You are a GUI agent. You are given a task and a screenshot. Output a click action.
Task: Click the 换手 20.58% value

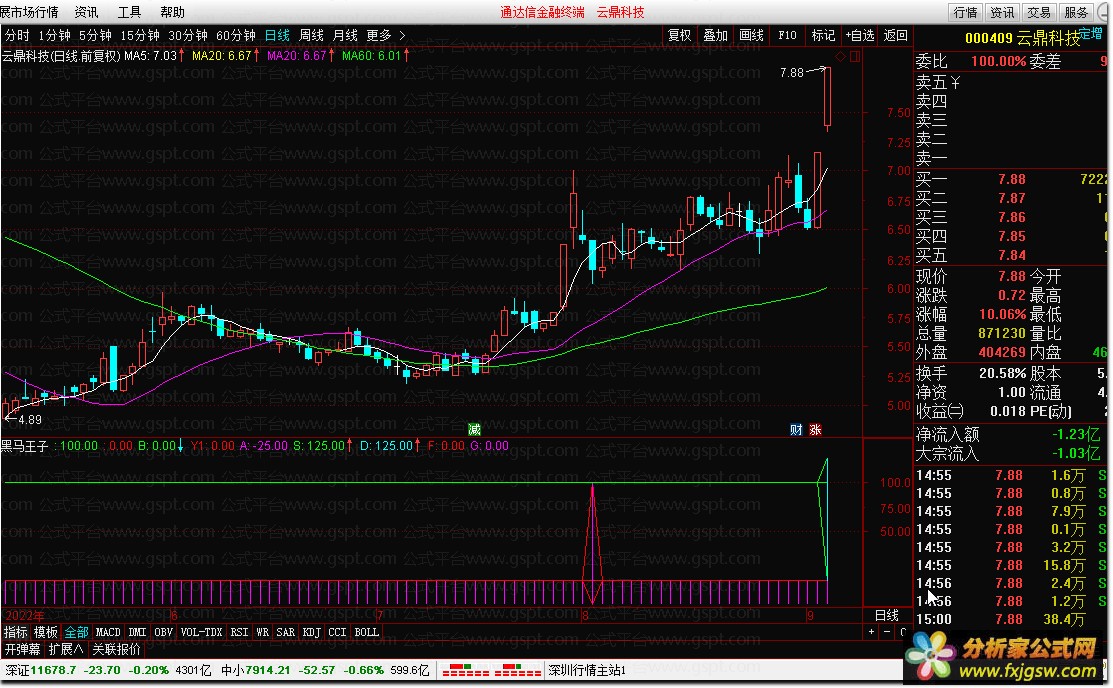1002,373
